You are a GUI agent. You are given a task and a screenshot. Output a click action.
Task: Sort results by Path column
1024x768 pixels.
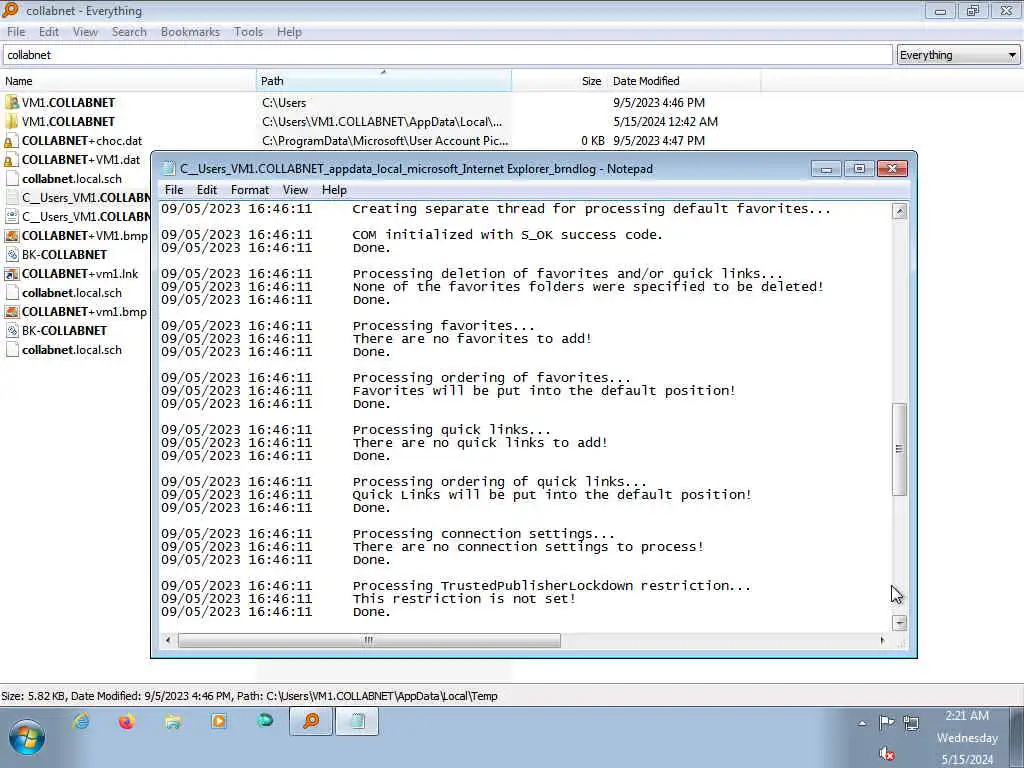click(384, 81)
